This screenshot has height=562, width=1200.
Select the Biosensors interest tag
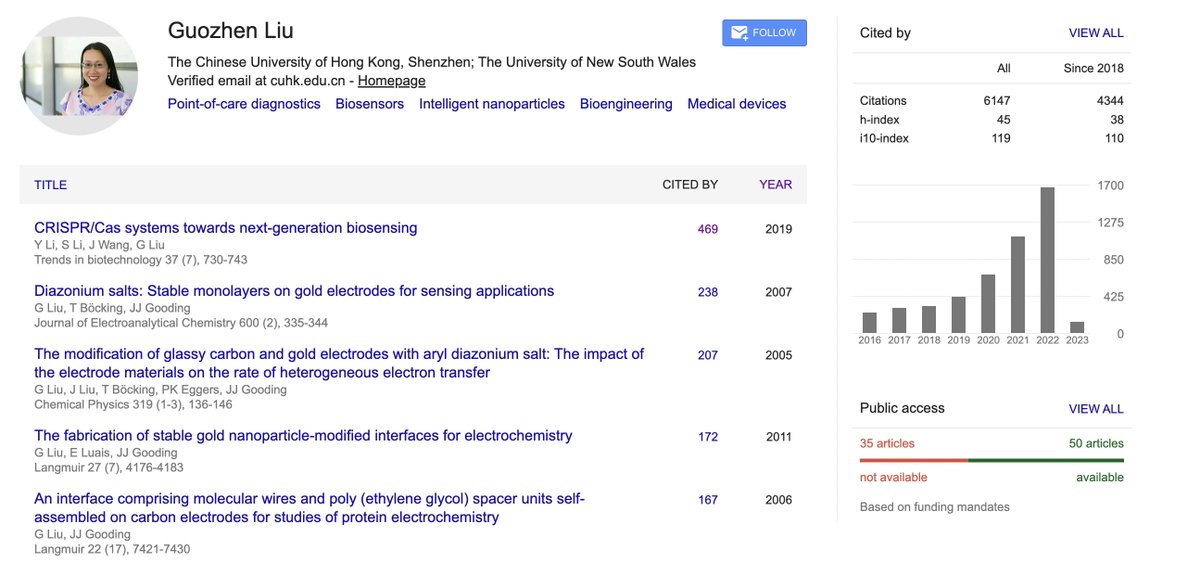pyautogui.click(x=370, y=104)
